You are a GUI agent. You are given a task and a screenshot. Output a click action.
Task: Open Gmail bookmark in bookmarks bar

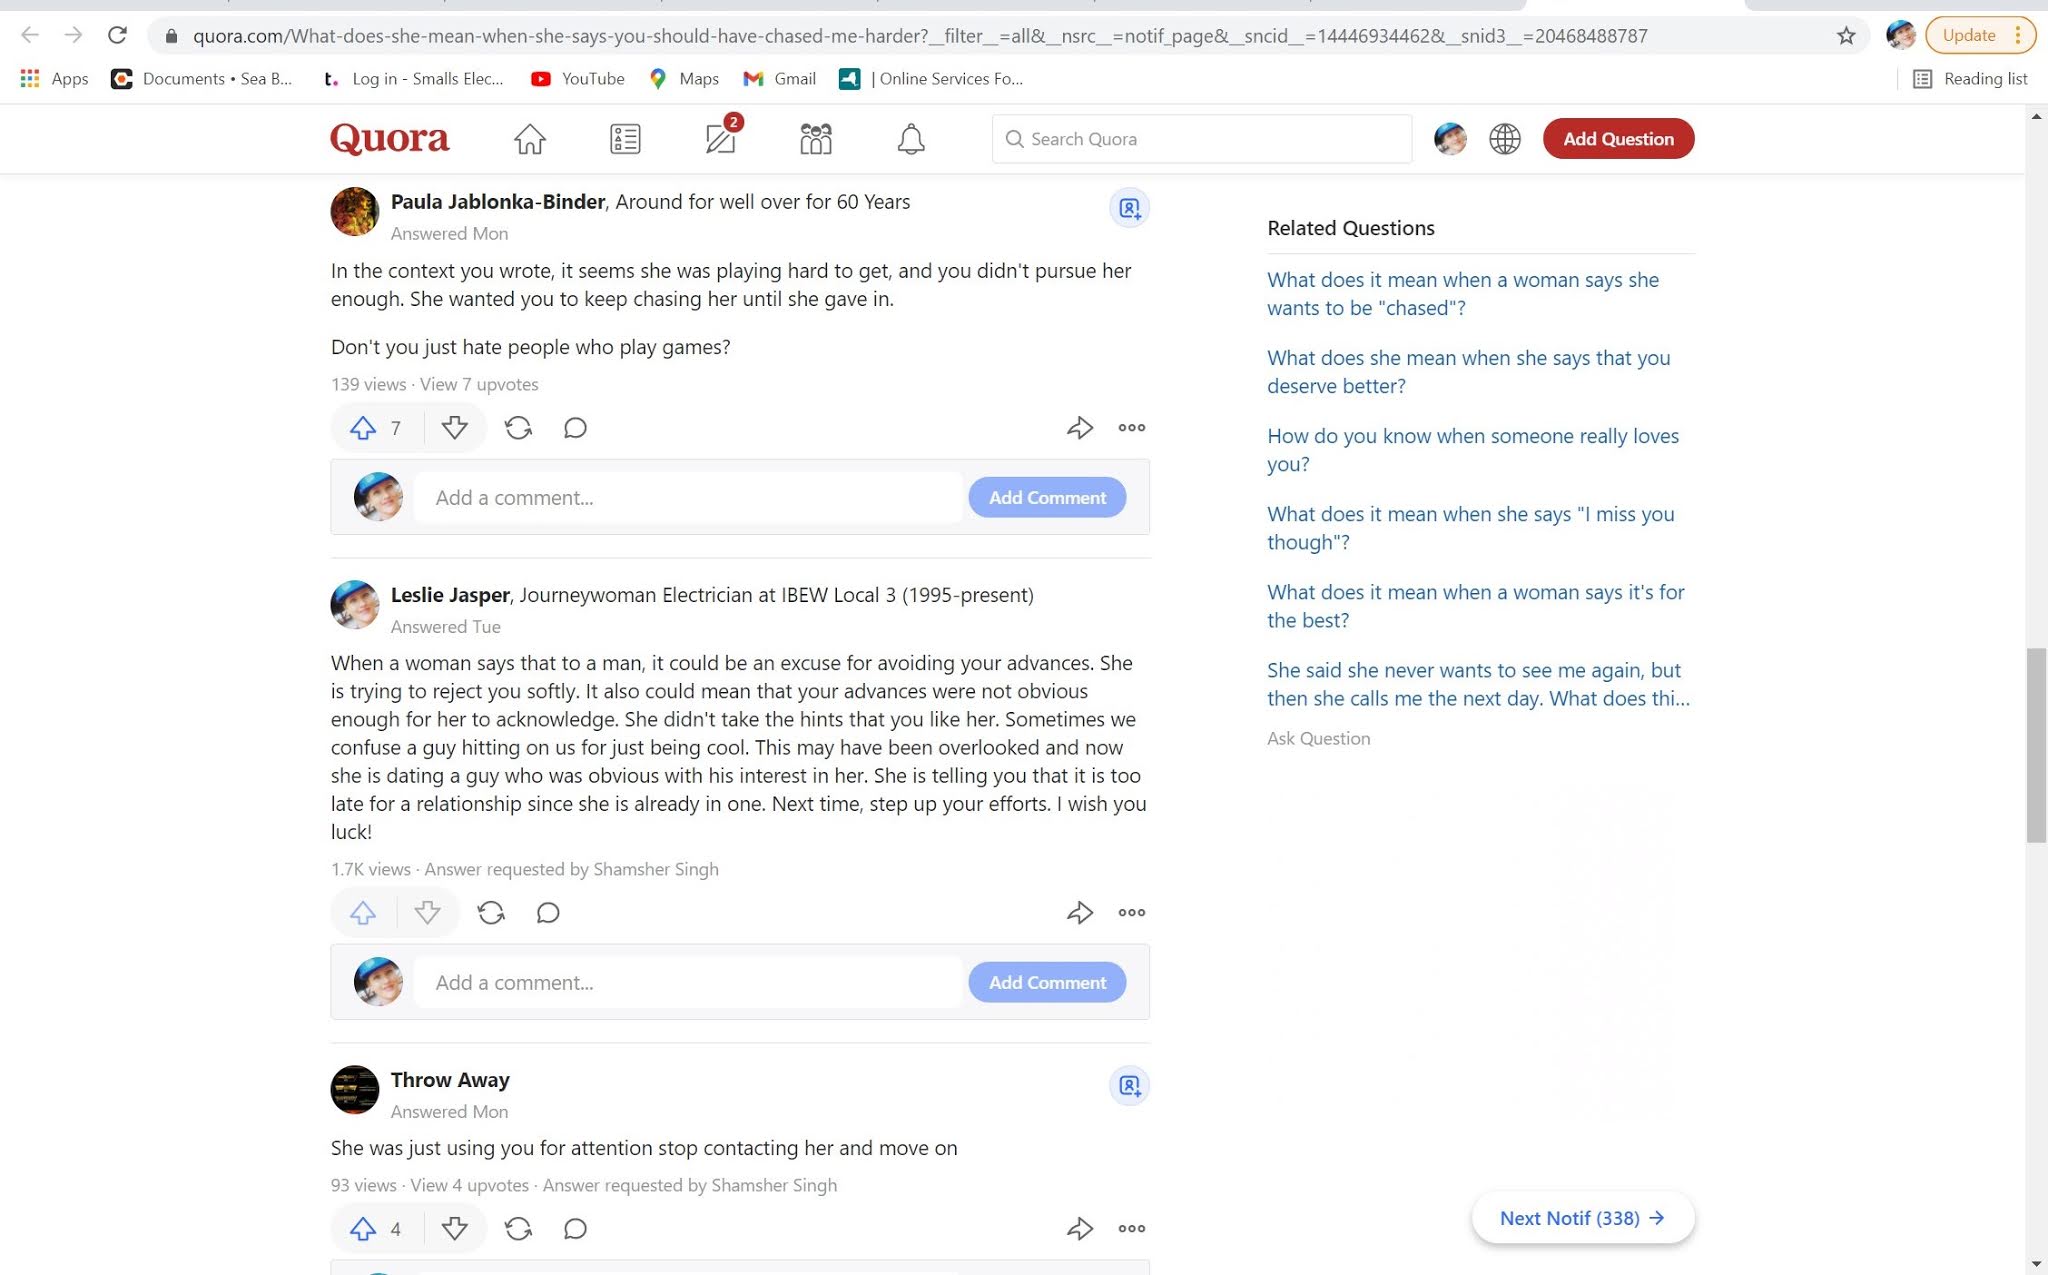pyautogui.click(x=780, y=79)
